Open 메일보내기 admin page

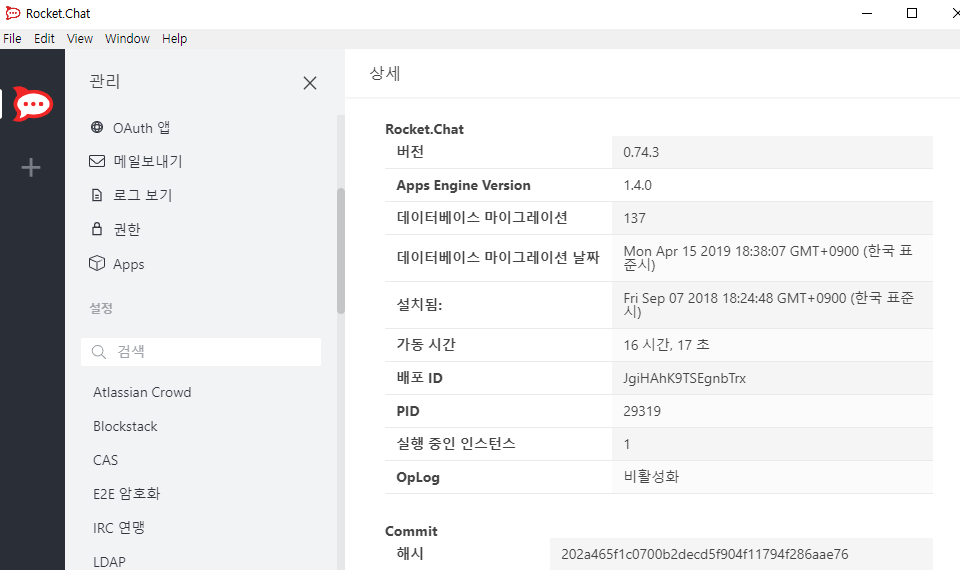click(x=148, y=161)
